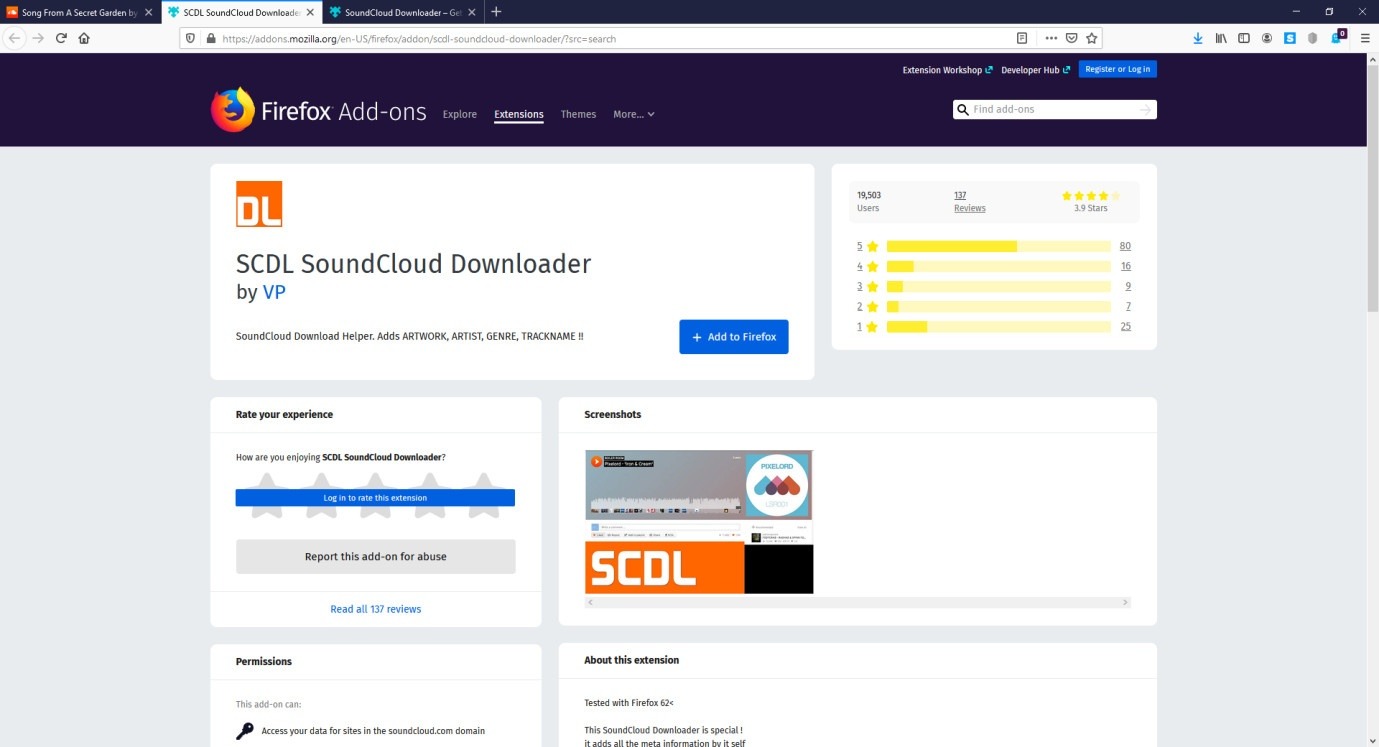This screenshot has width=1379, height=747.
Task: Close the Song From A Secret Garden tab
Action: click(x=148, y=12)
